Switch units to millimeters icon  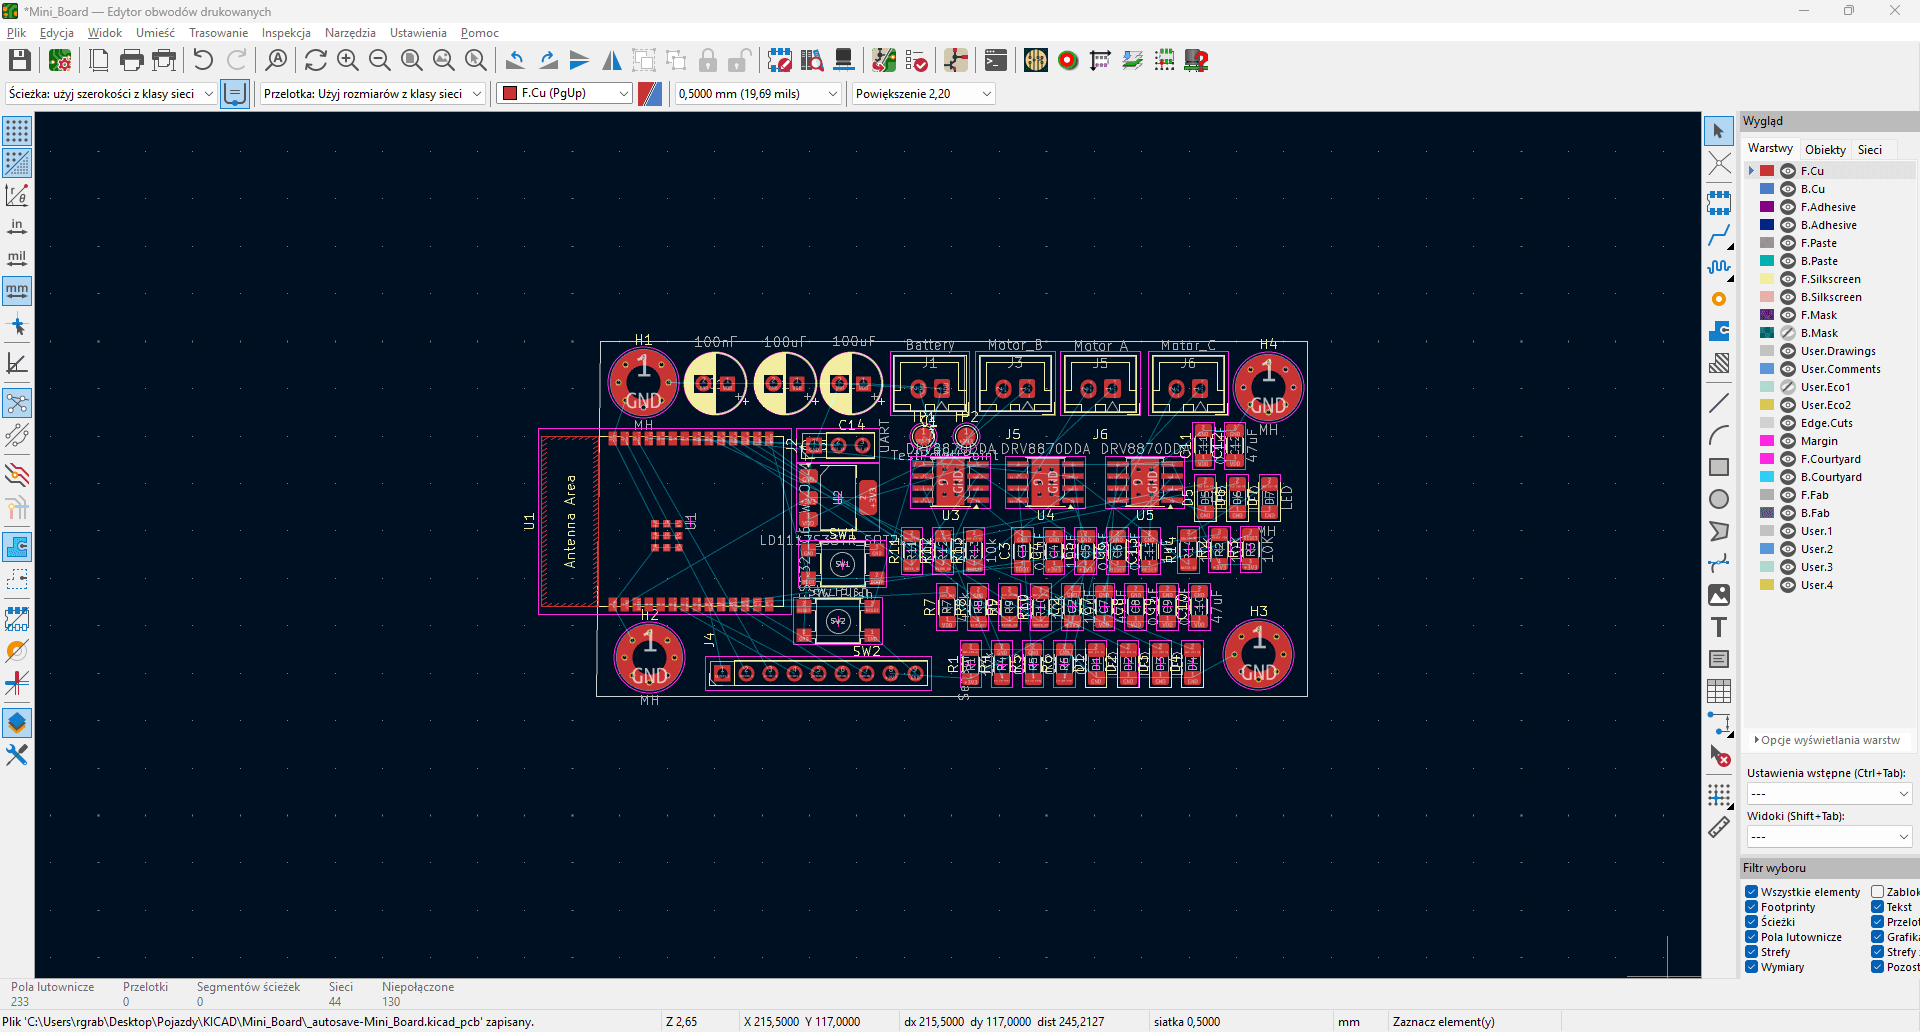17,291
